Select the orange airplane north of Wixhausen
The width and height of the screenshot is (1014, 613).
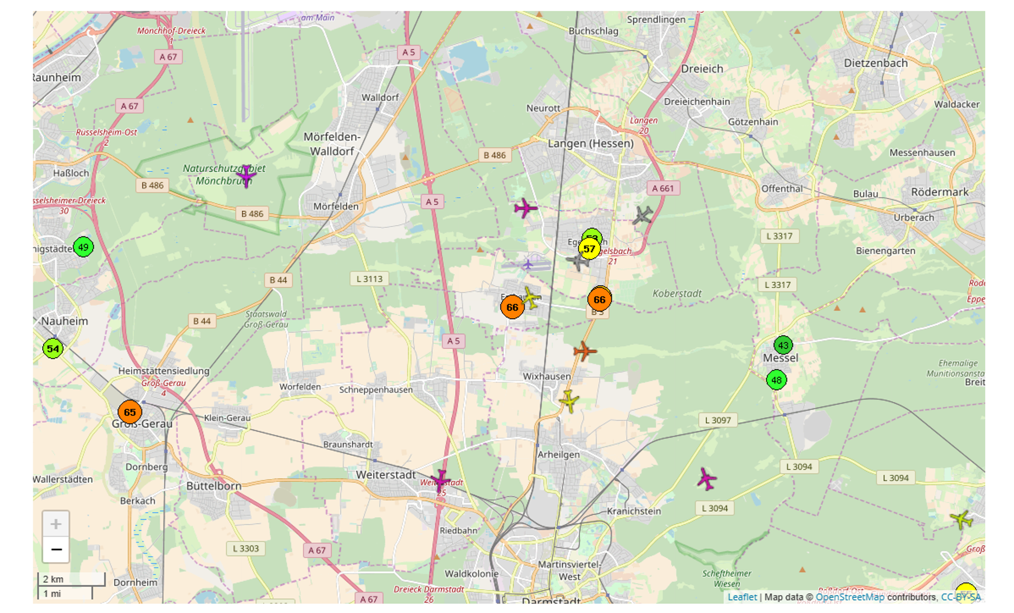point(585,351)
